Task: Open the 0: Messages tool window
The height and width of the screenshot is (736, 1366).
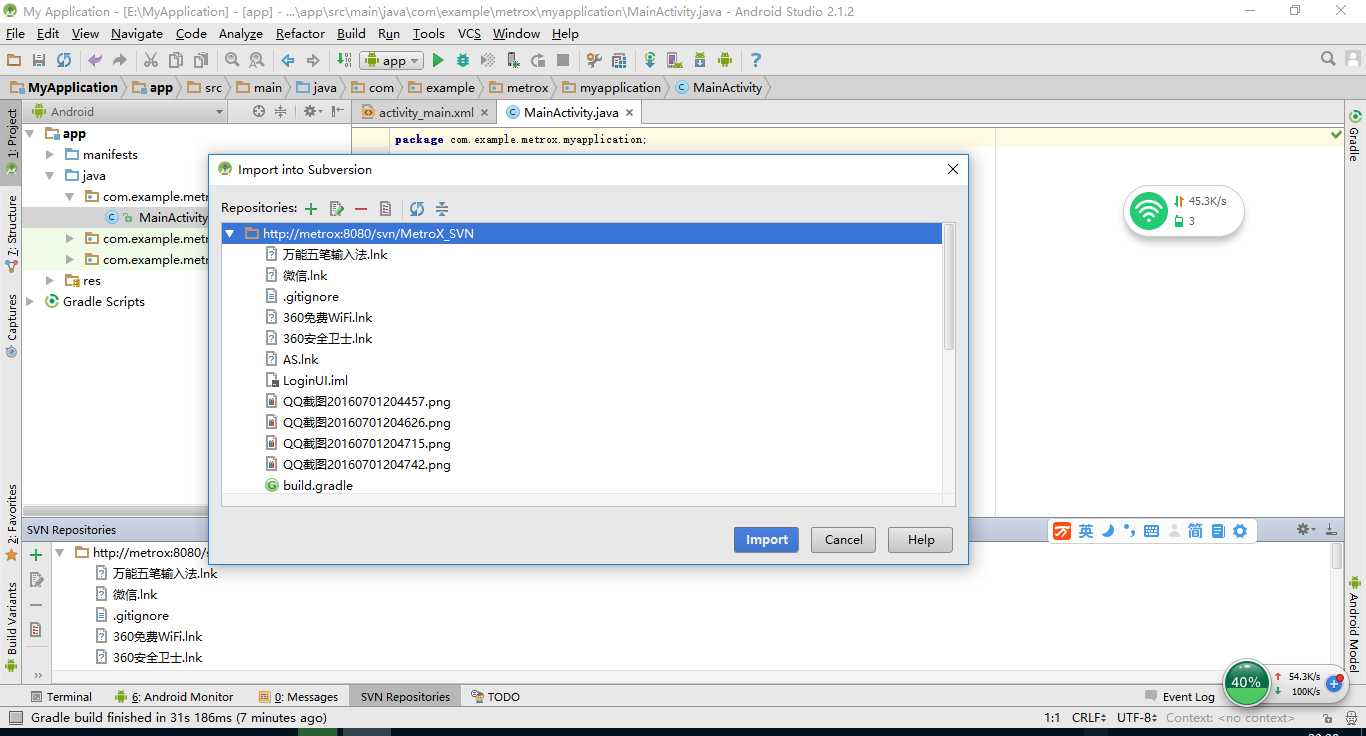Action: [x=299, y=696]
